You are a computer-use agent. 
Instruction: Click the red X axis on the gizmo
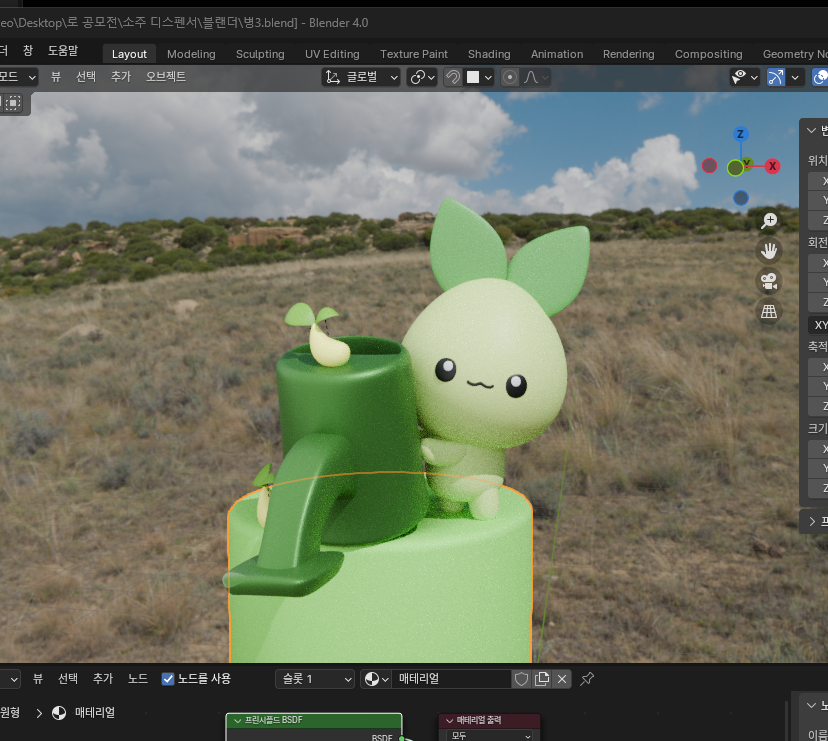[773, 166]
